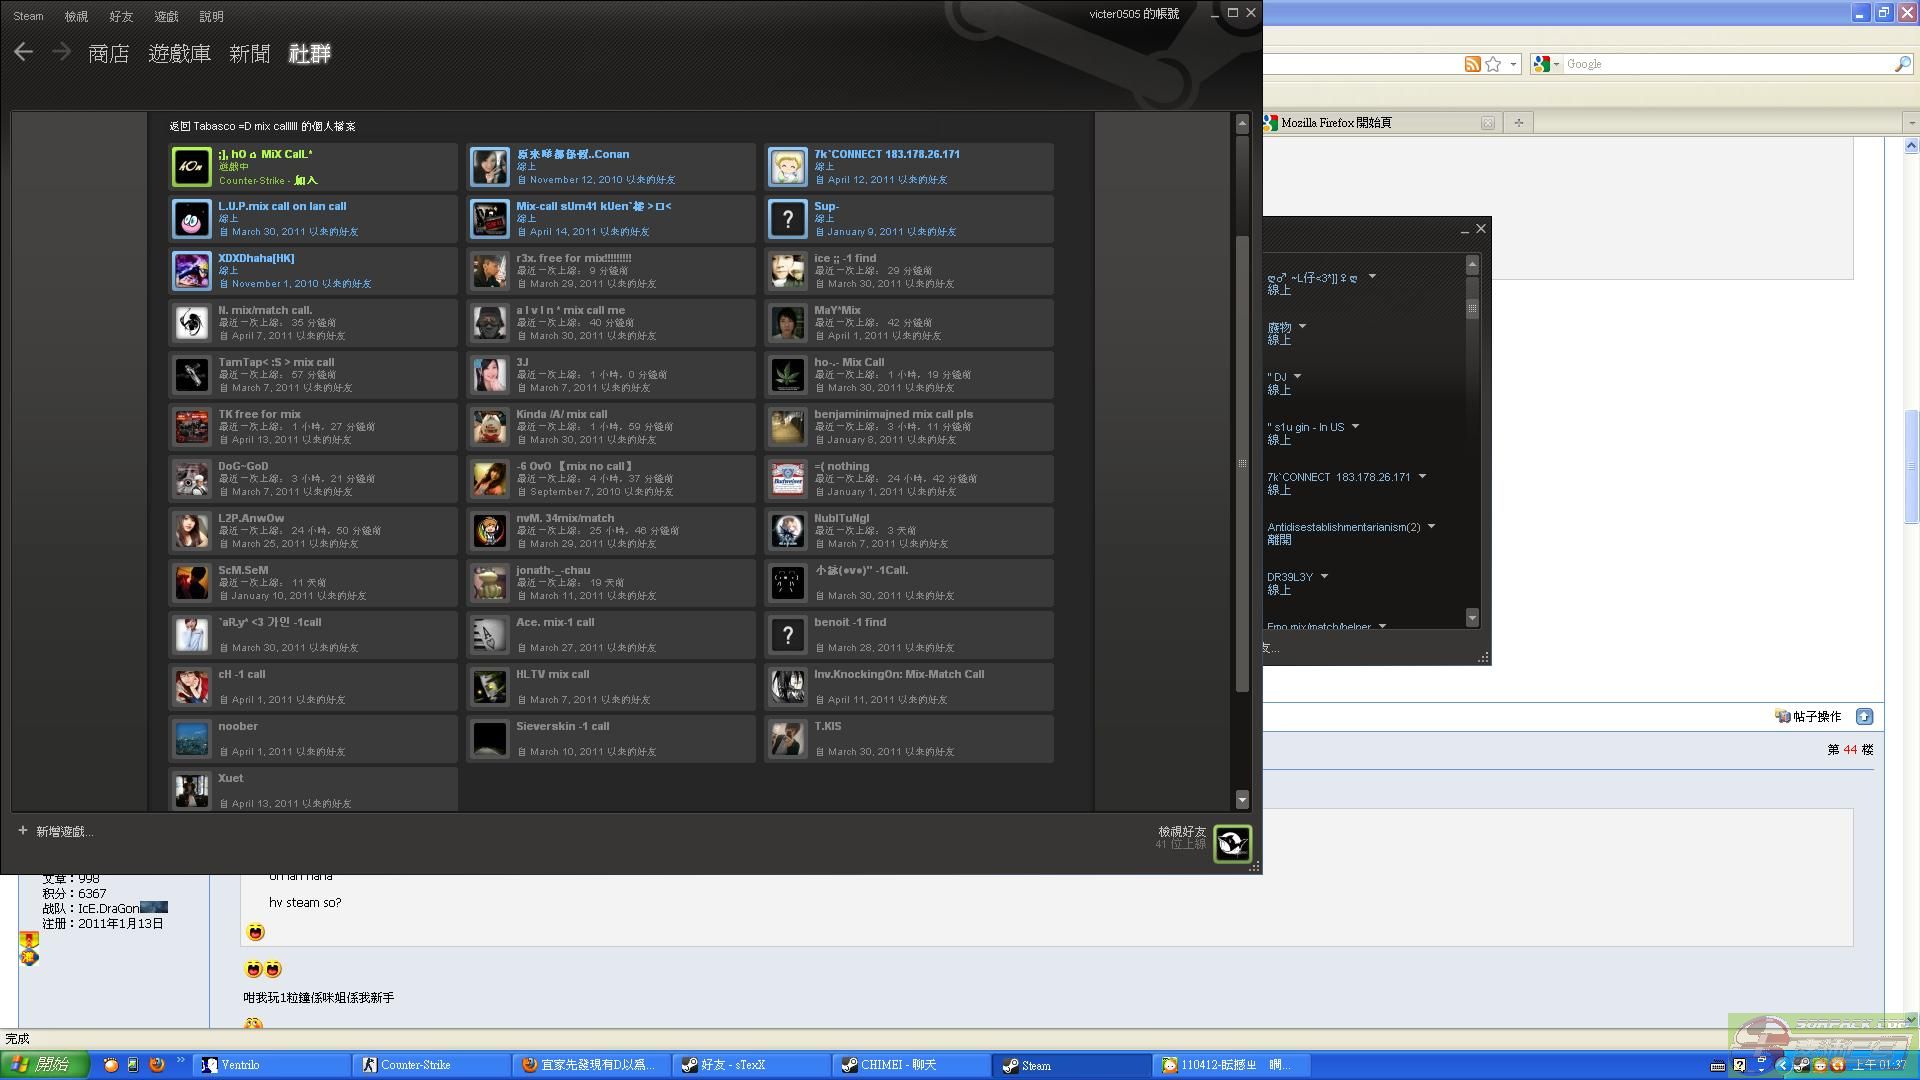Open the new tab plus button
Screen dimensions: 1920x1080
(x=1518, y=122)
